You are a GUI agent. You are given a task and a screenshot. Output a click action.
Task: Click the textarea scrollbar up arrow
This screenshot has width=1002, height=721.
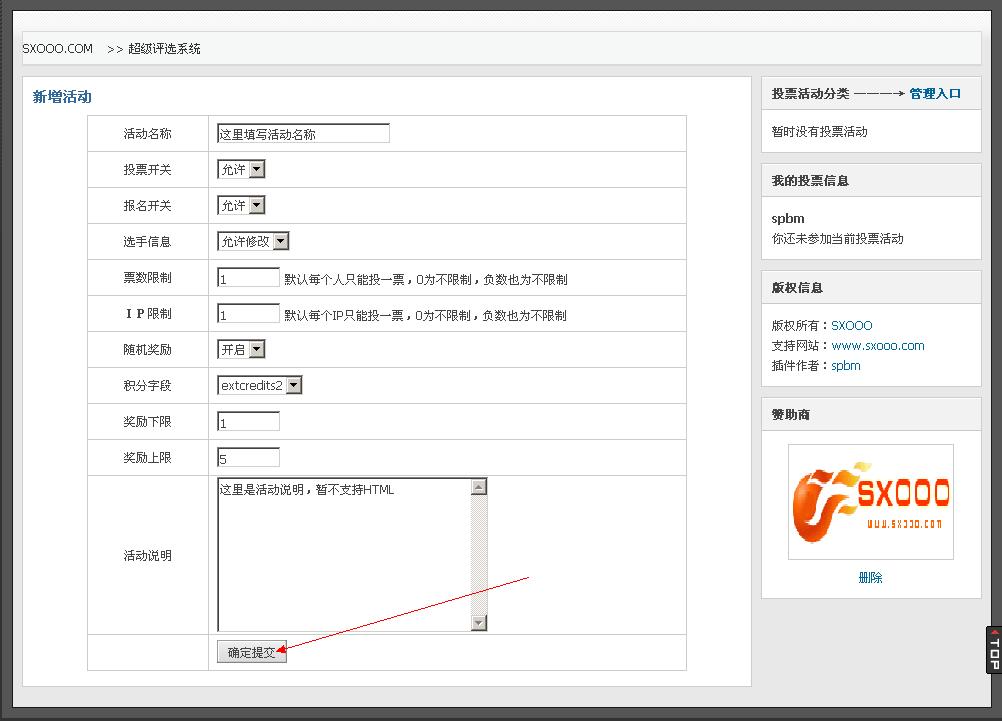[479, 485]
